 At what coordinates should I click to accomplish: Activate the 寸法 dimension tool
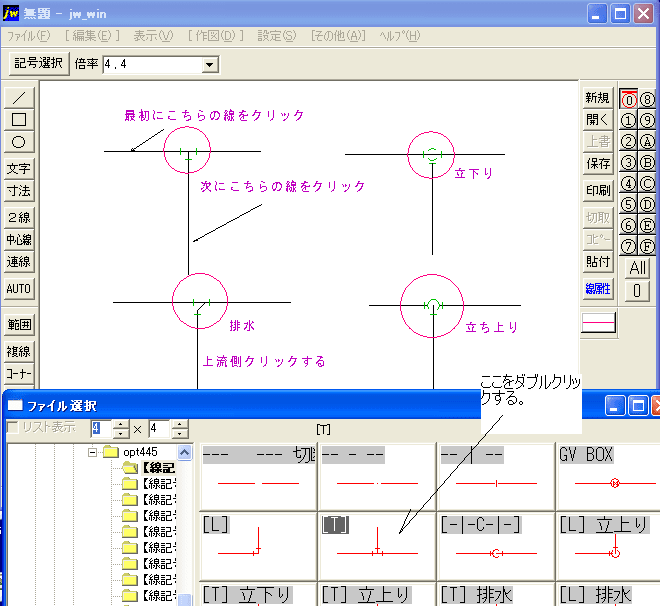click(x=19, y=190)
